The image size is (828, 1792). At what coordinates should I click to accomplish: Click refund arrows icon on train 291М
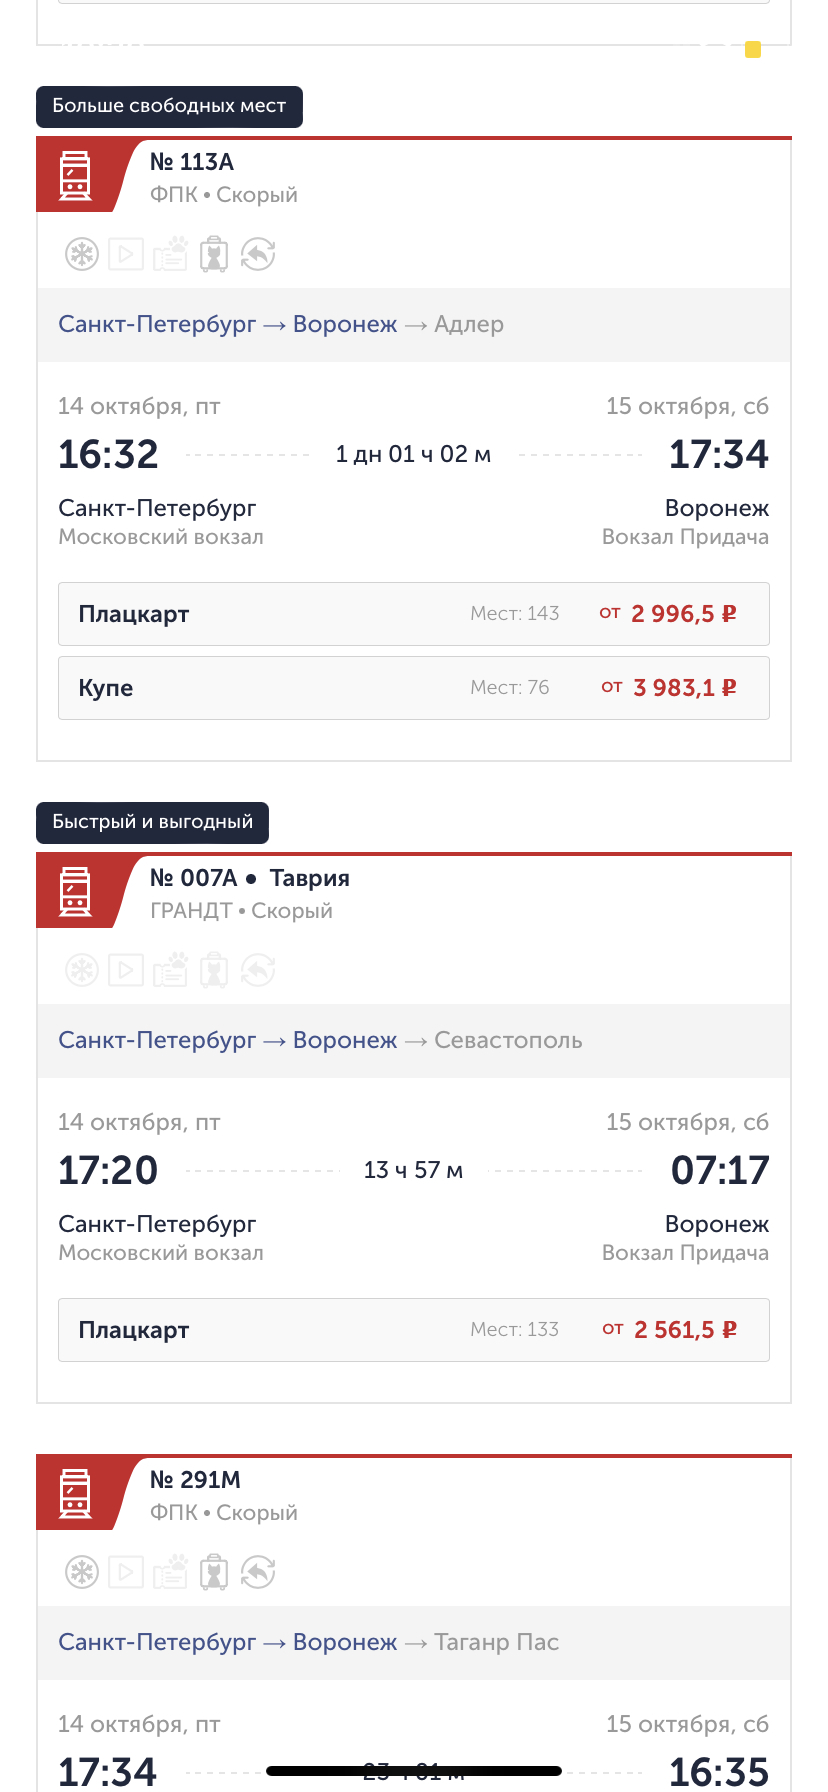(258, 1572)
